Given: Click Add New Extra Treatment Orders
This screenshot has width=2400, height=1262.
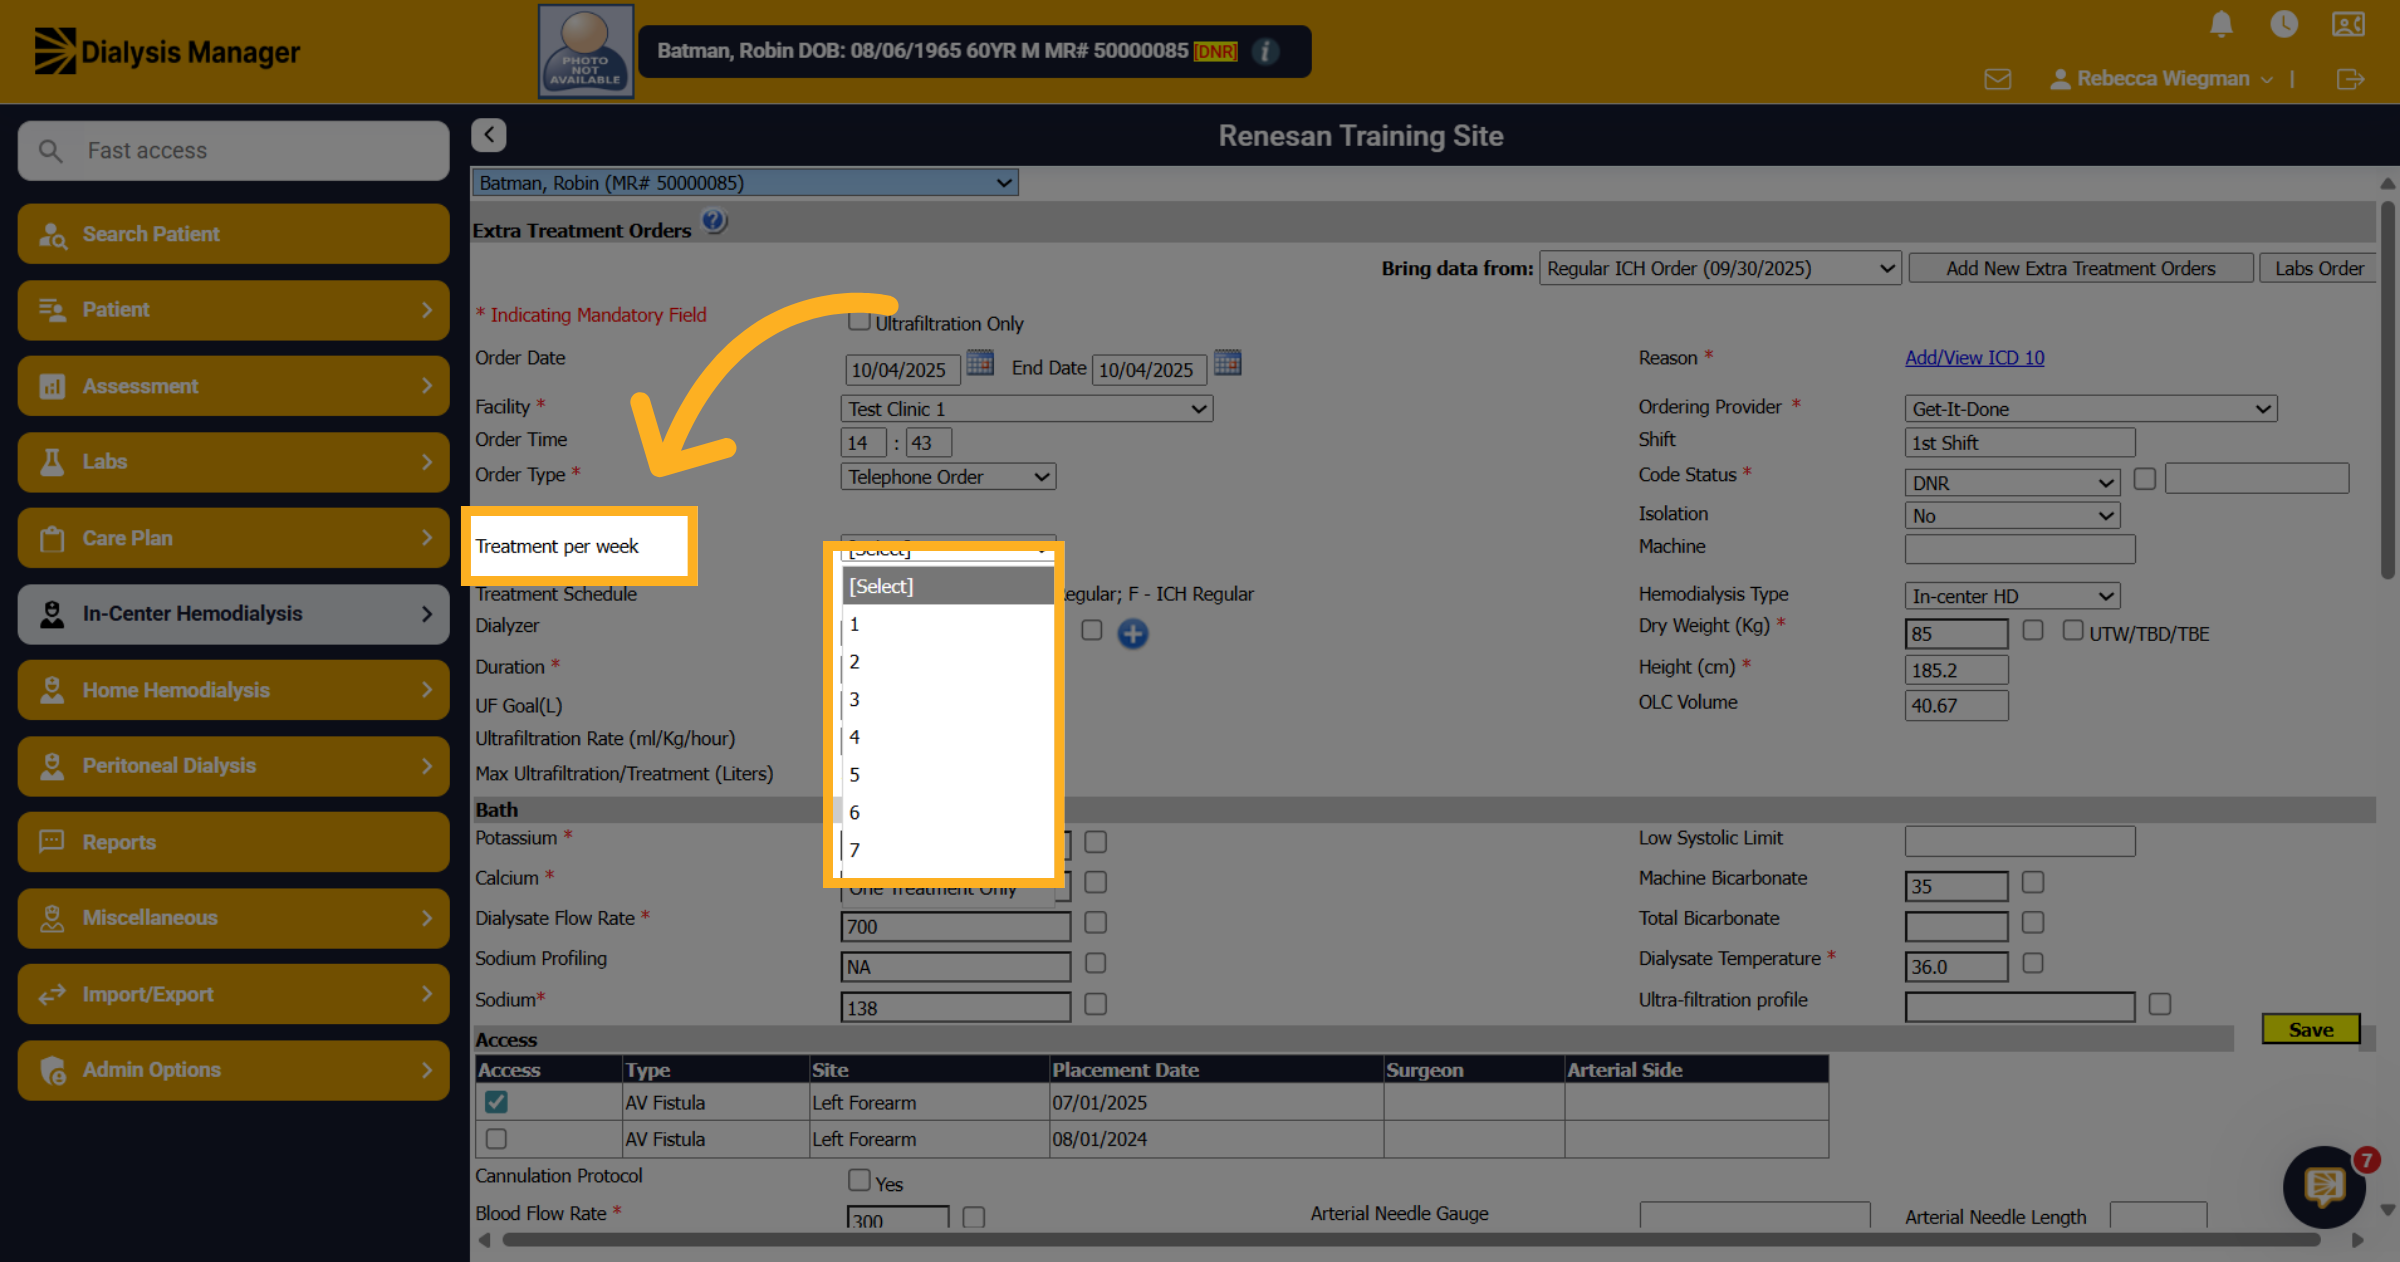Looking at the screenshot, I should tap(2080, 268).
